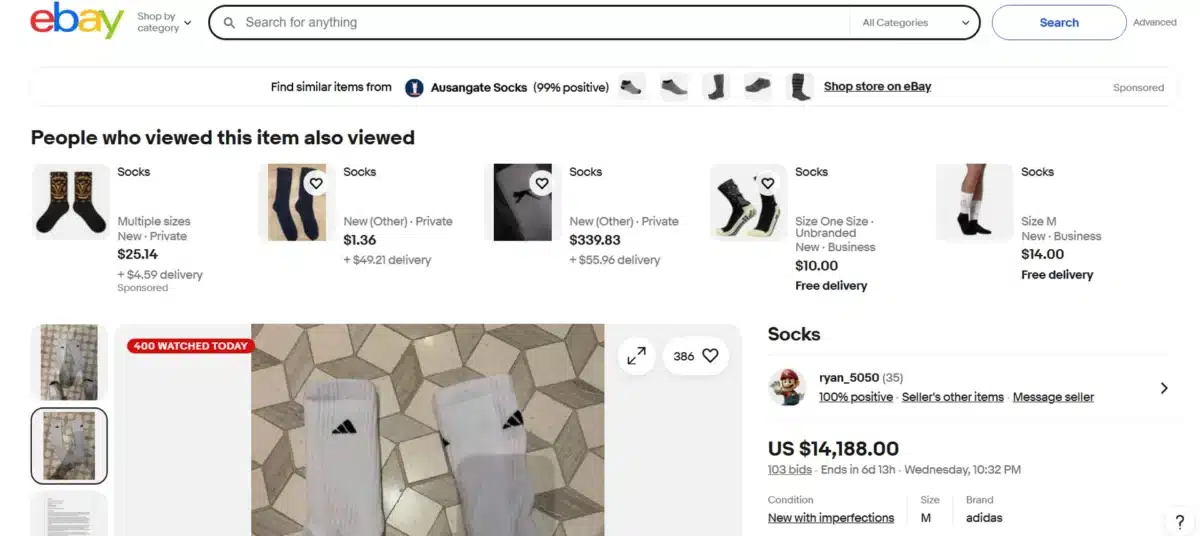The width and height of the screenshot is (1200, 536).
Task: Save the $1.36 socks to watchlist
Action: pyautogui.click(x=316, y=183)
